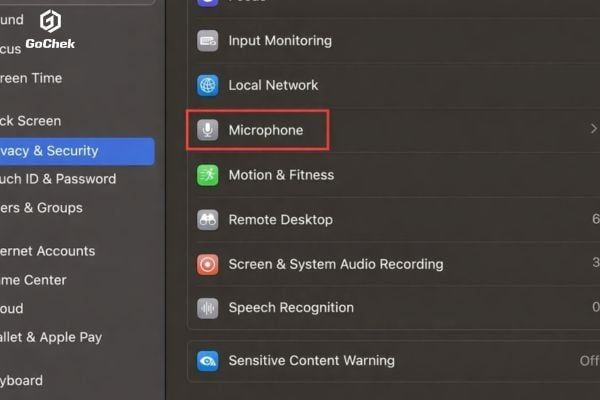Open Wallet & Apple Pay in the sidebar
This screenshot has height=400, width=600.
coord(52,337)
